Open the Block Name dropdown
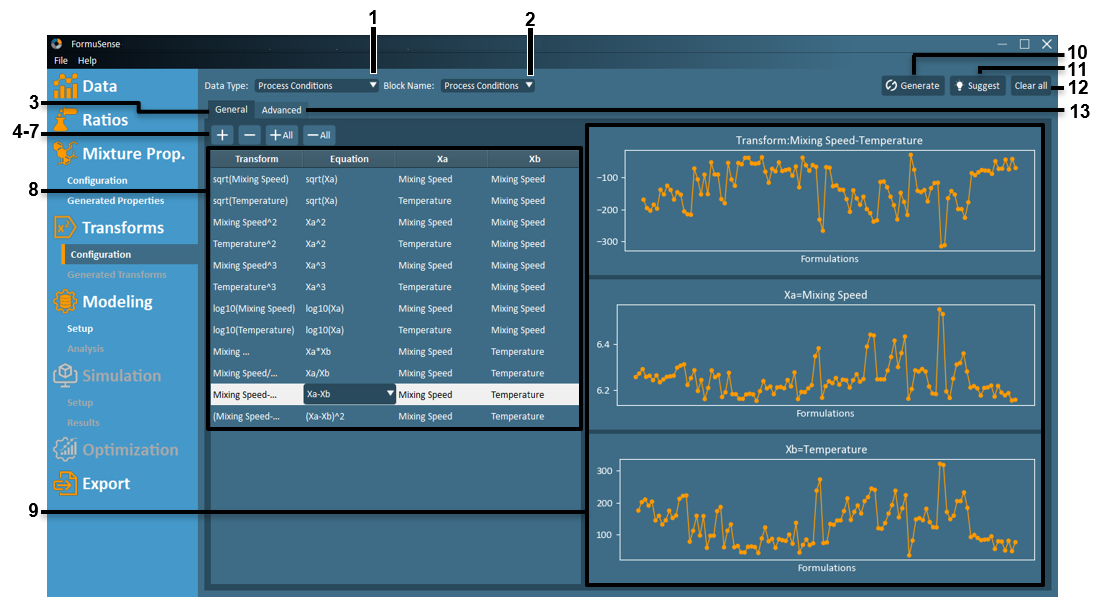The image size is (1102, 597). coord(488,86)
